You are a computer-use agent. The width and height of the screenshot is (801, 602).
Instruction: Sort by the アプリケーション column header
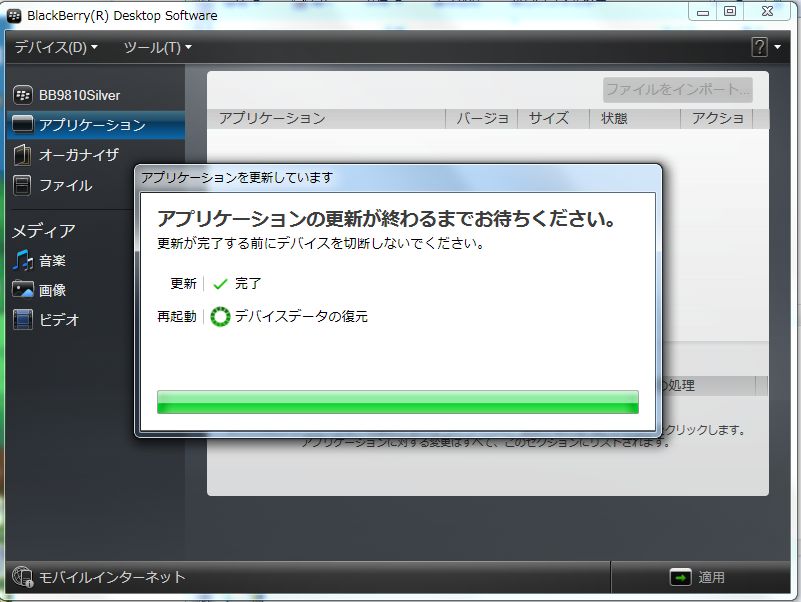[326, 119]
